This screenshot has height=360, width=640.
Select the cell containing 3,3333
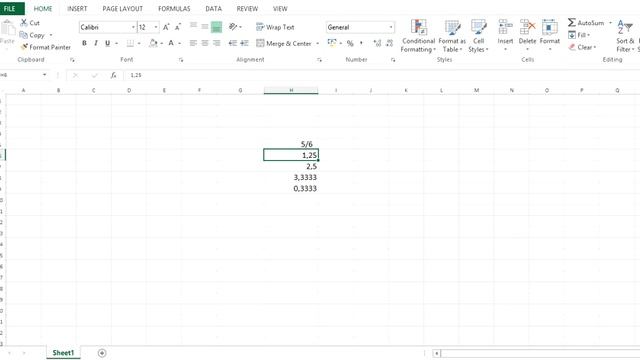(x=291, y=177)
